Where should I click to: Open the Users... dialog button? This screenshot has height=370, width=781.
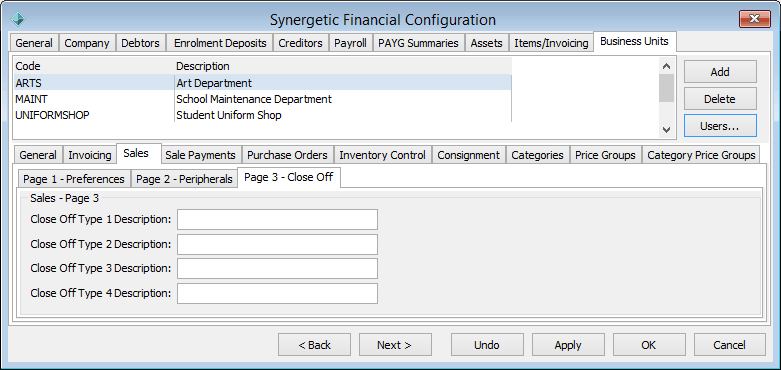coord(720,126)
